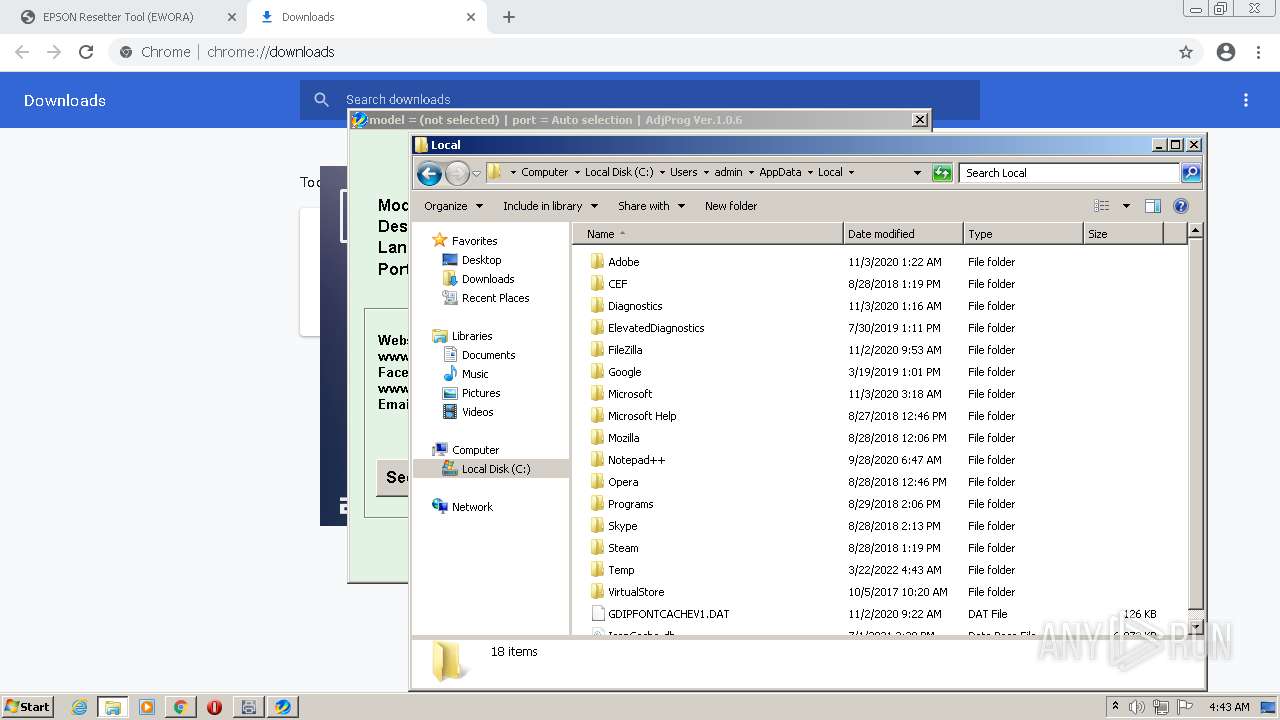Viewport: 1280px width, 720px height.
Task: Bookmark this page with the star icon
Action: click(x=1186, y=52)
